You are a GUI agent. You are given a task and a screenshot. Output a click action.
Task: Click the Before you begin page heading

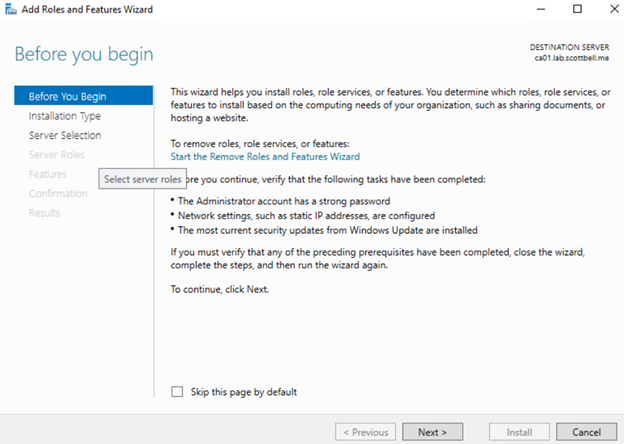84,53
